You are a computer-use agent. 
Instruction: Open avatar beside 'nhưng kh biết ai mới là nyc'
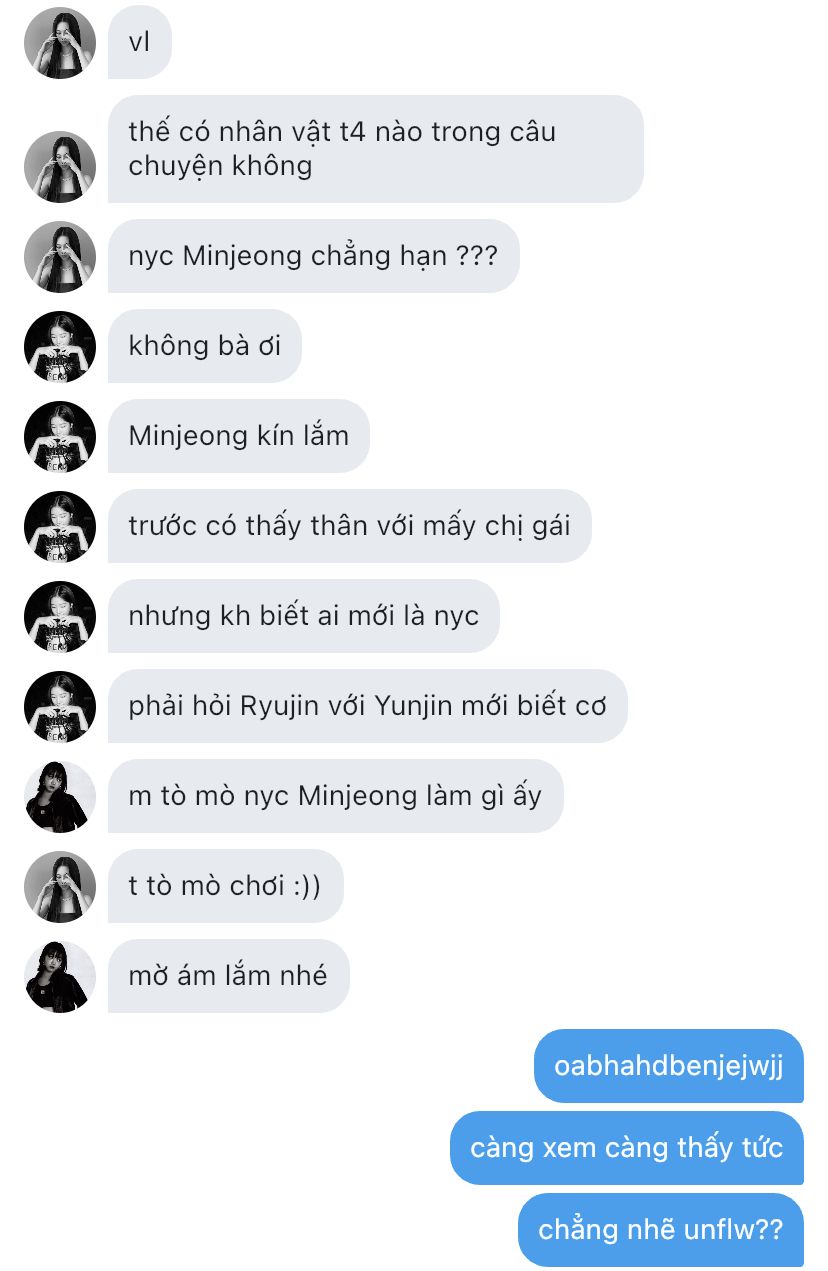[x=60, y=617]
